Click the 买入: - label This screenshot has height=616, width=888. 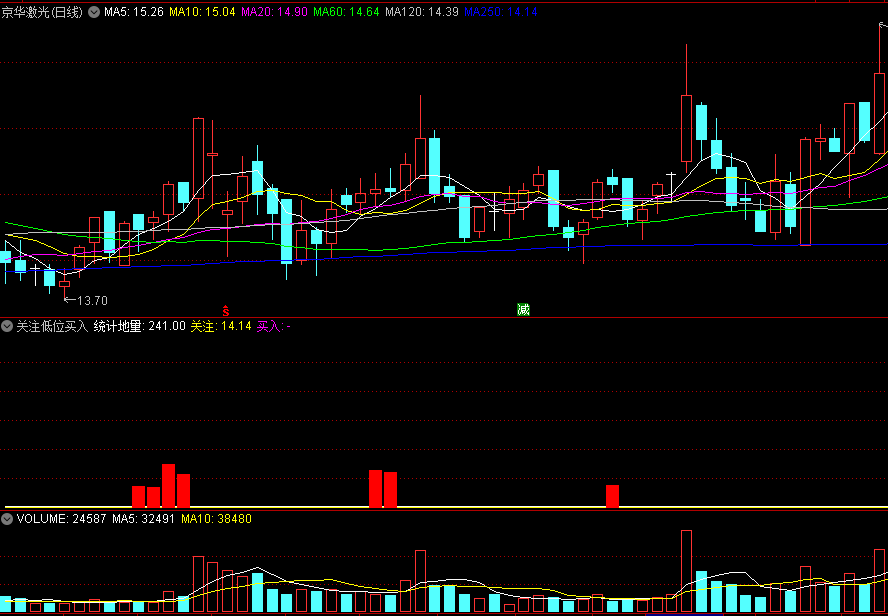[274, 326]
